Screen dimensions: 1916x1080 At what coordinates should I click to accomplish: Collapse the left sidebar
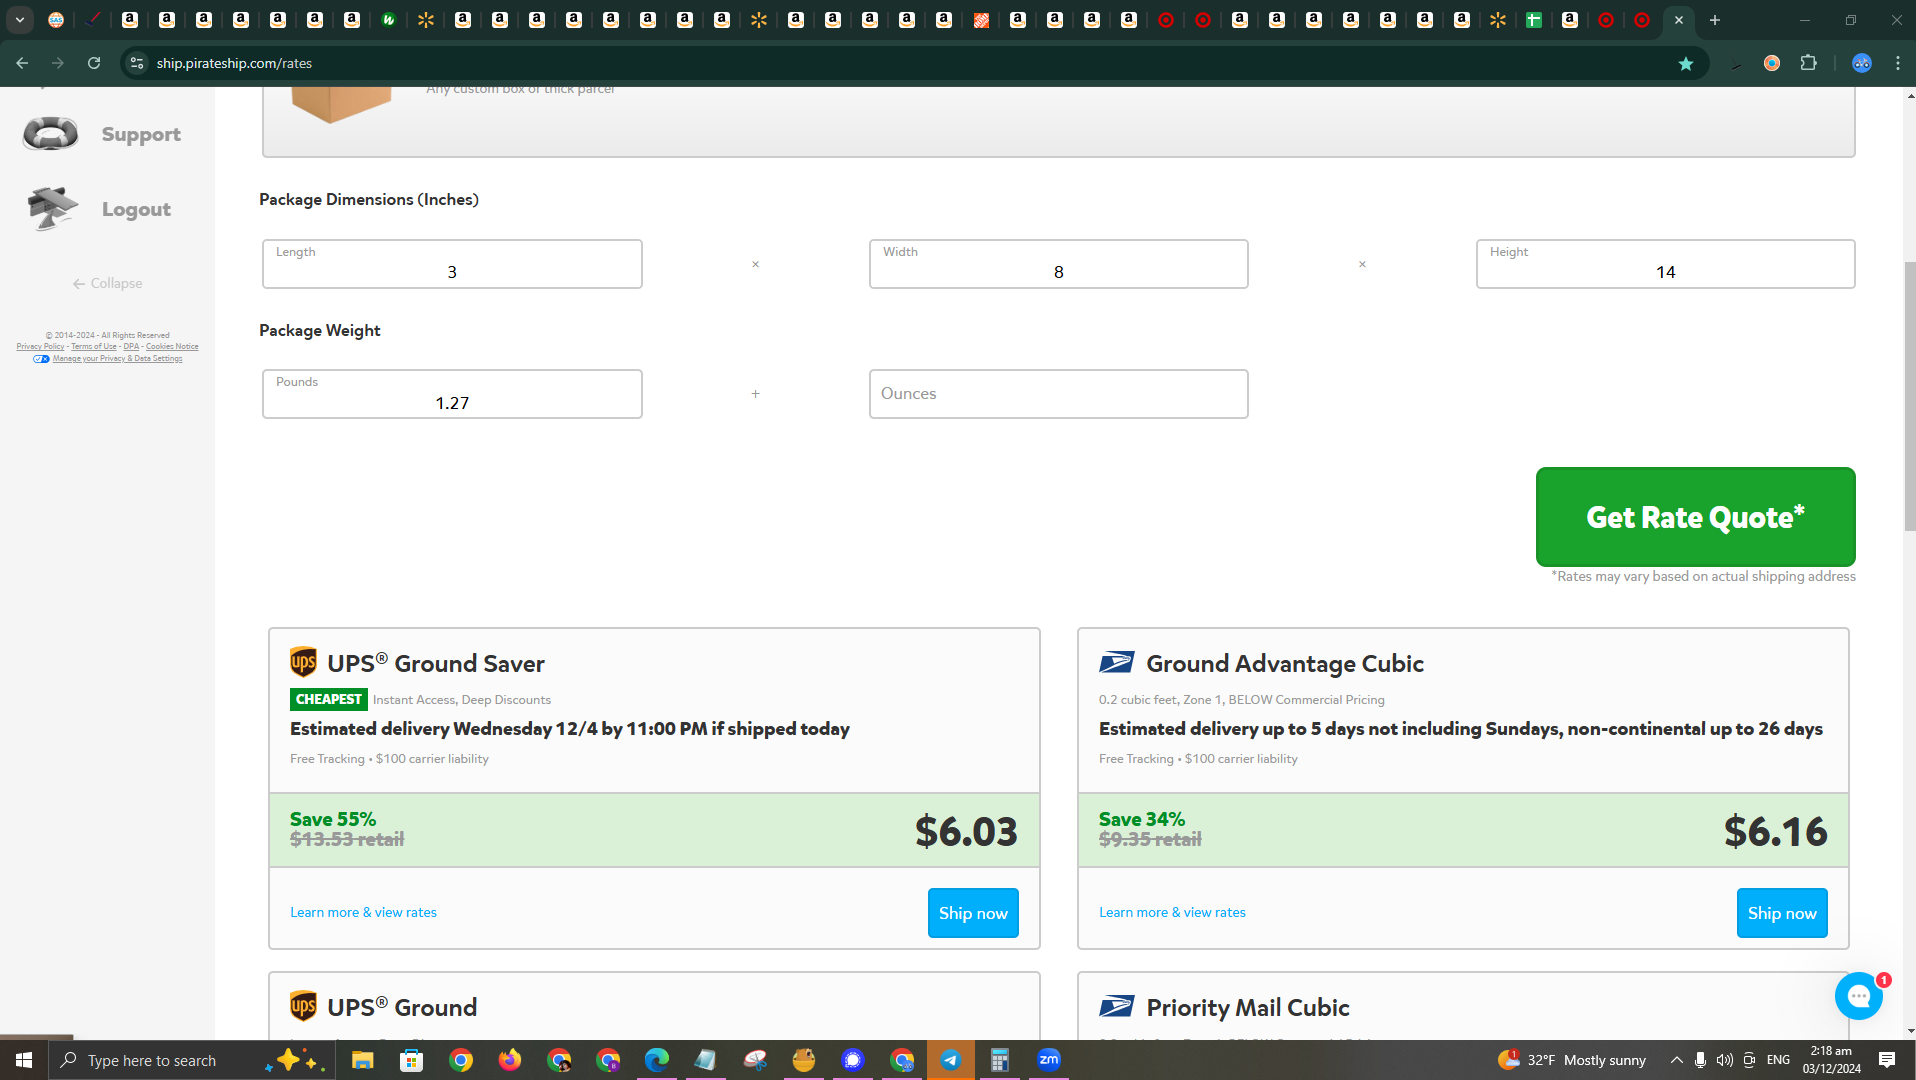click(x=107, y=283)
